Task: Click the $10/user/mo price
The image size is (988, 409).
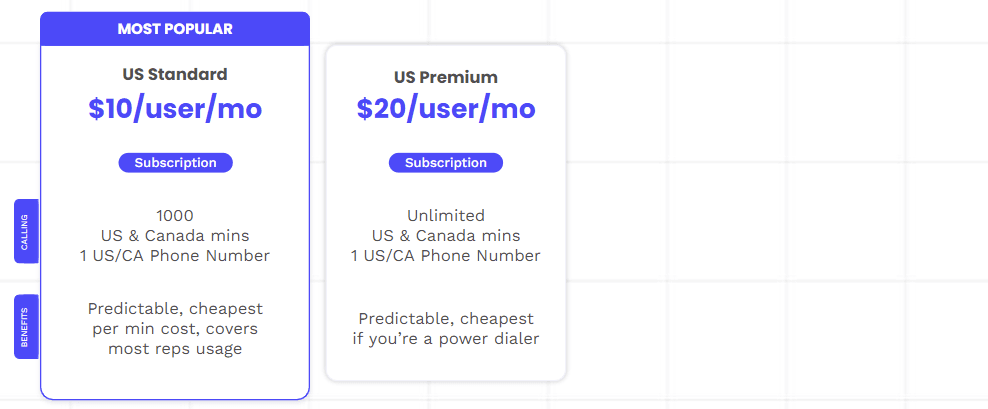Action: (175, 109)
